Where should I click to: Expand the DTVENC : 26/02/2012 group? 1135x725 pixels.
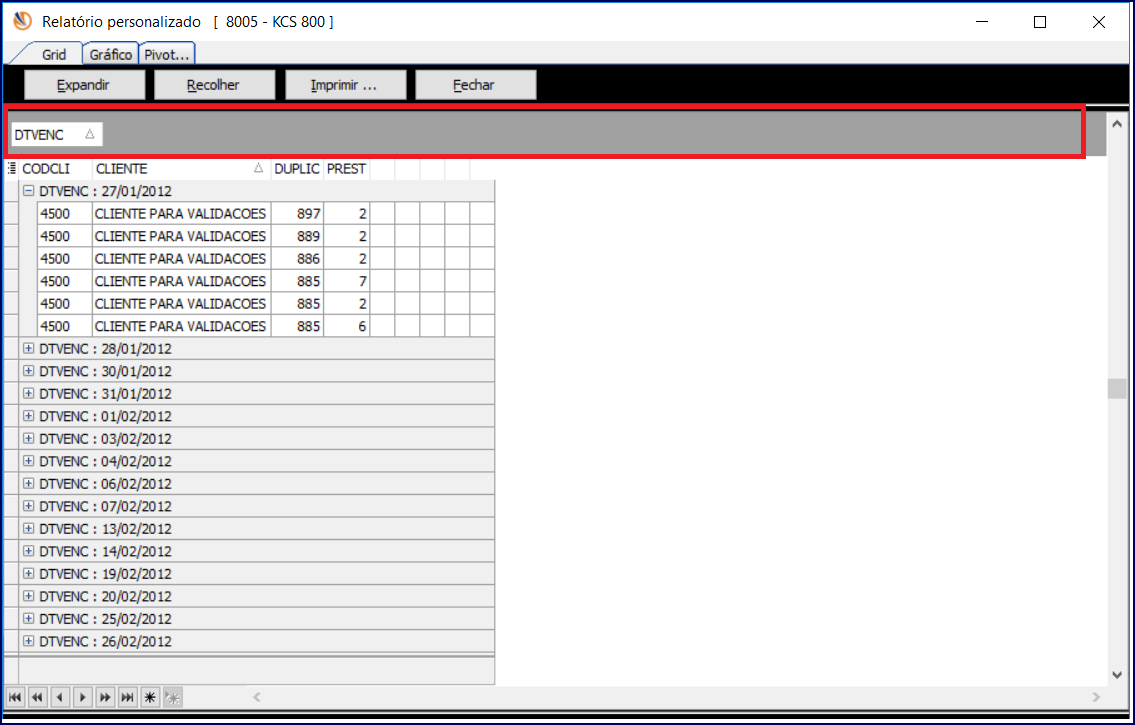coord(28,640)
